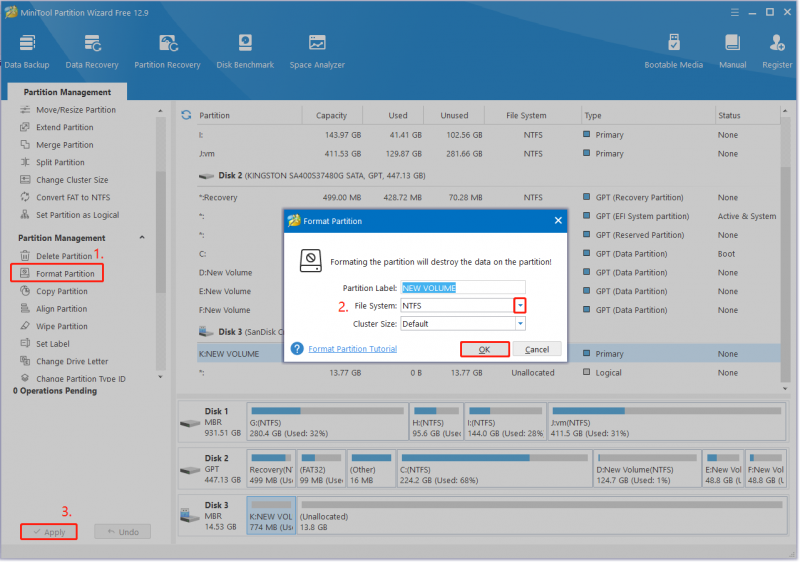
Task: Select the *:Recovery partition row
Action: click(489, 197)
